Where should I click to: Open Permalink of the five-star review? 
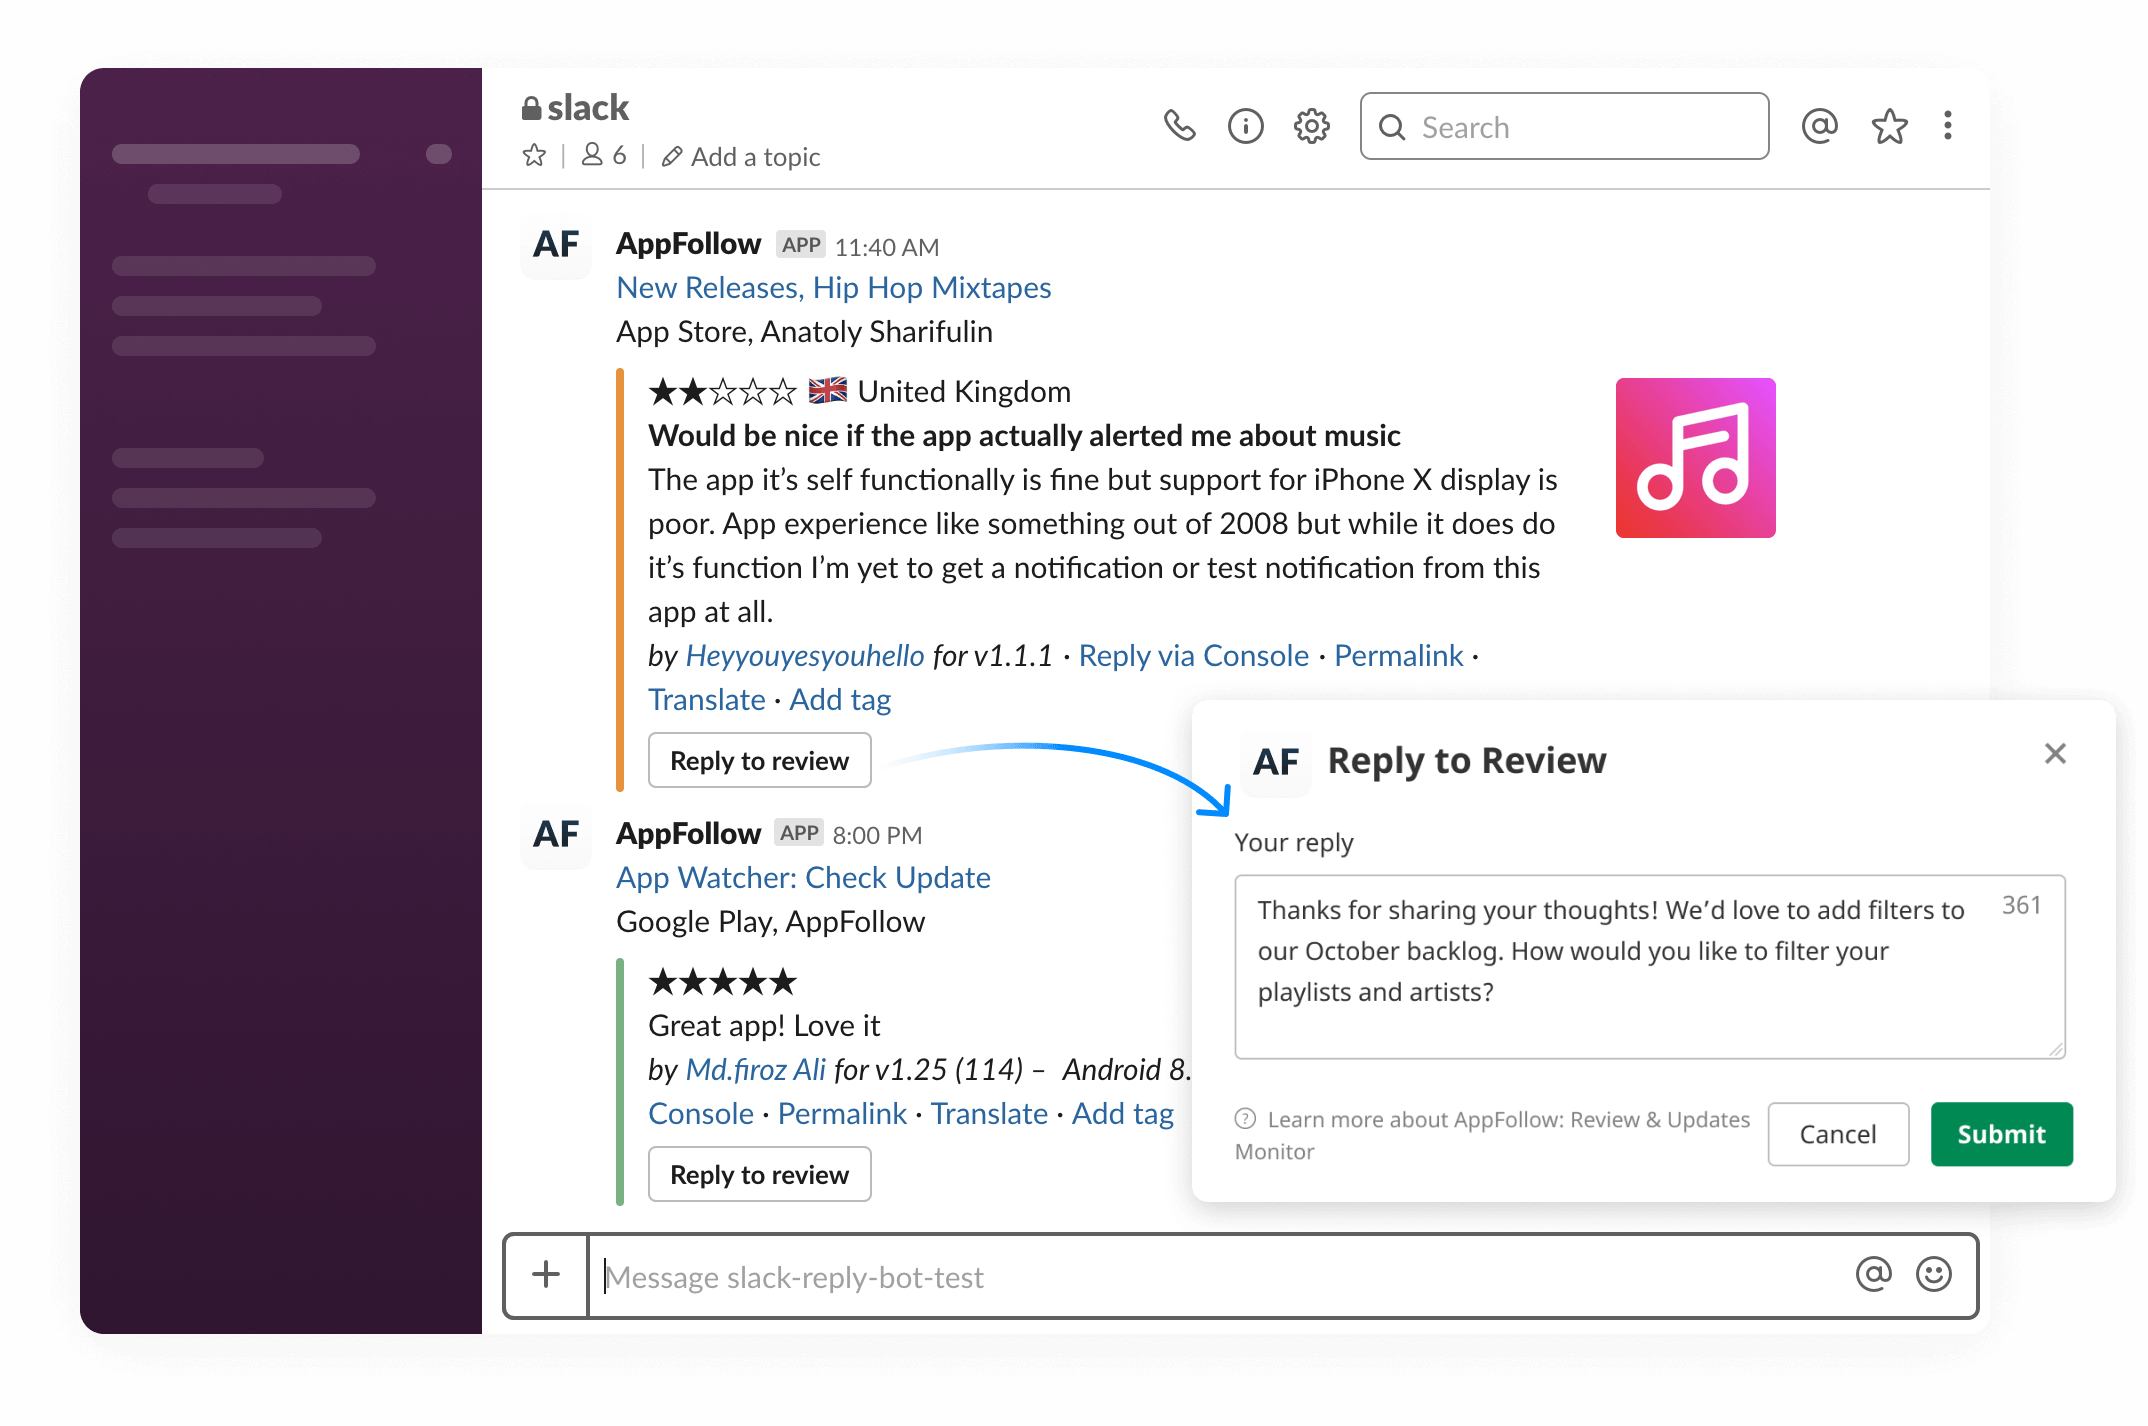pos(842,1114)
